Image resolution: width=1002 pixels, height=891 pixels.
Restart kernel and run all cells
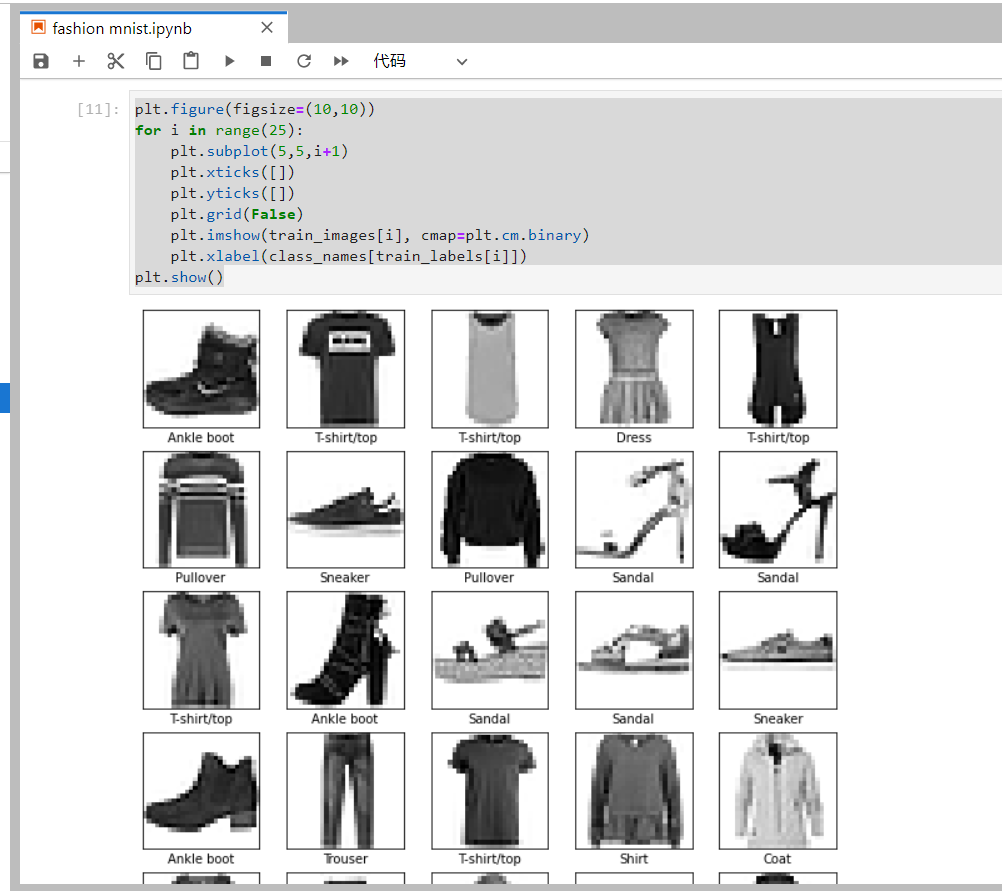[341, 61]
